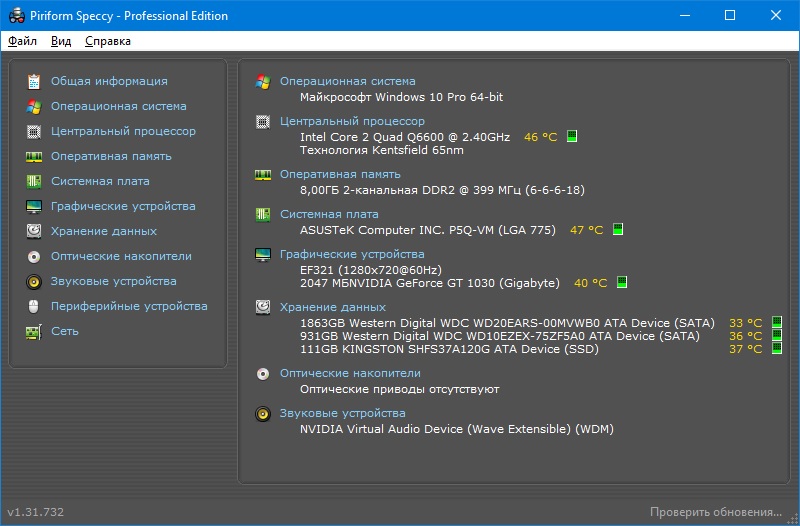The height and width of the screenshot is (526, 800).
Task: Open Системная плата heading link in summary
Action: 329,214
